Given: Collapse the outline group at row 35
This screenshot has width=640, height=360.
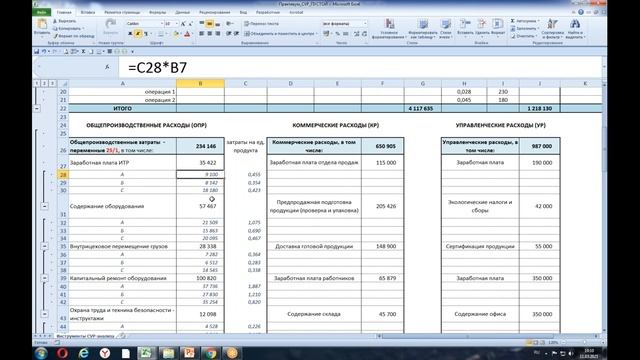Looking at the screenshot, I should coord(44,246).
